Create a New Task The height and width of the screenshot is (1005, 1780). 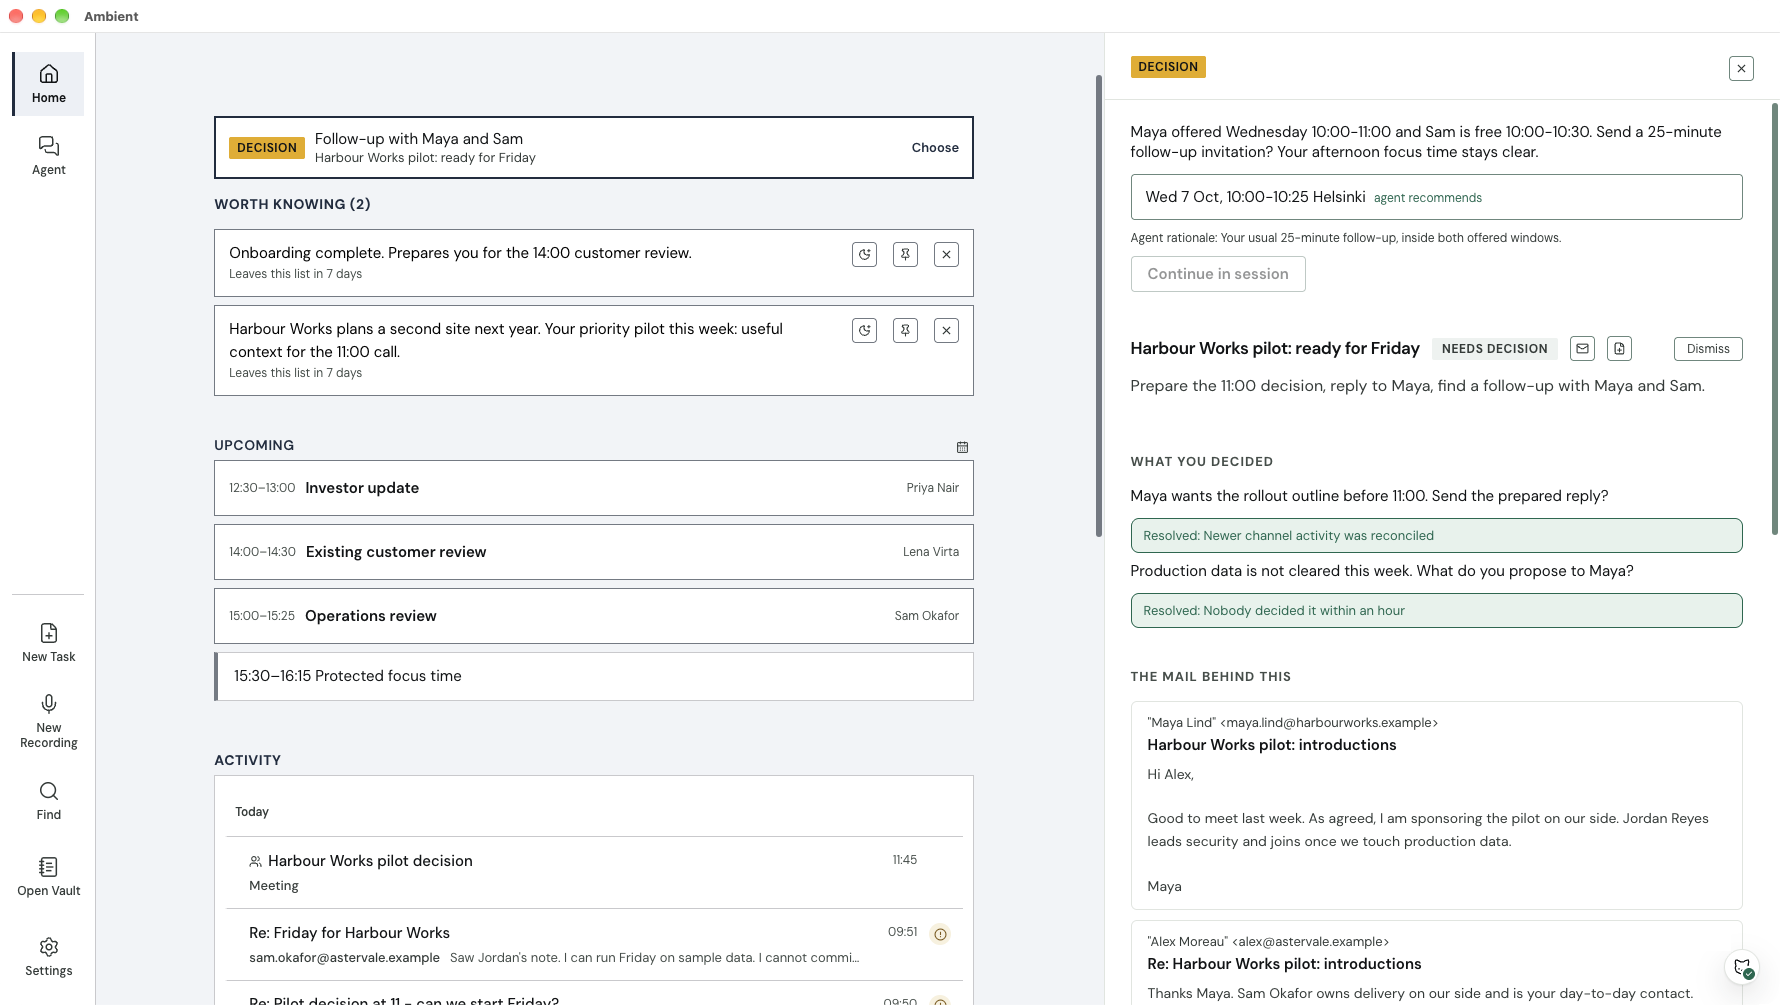(x=48, y=643)
